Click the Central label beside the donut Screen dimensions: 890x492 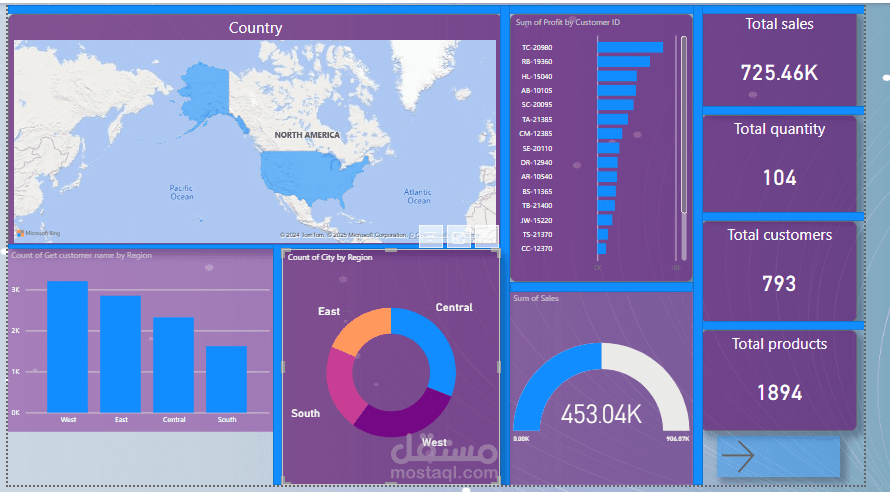click(454, 307)
